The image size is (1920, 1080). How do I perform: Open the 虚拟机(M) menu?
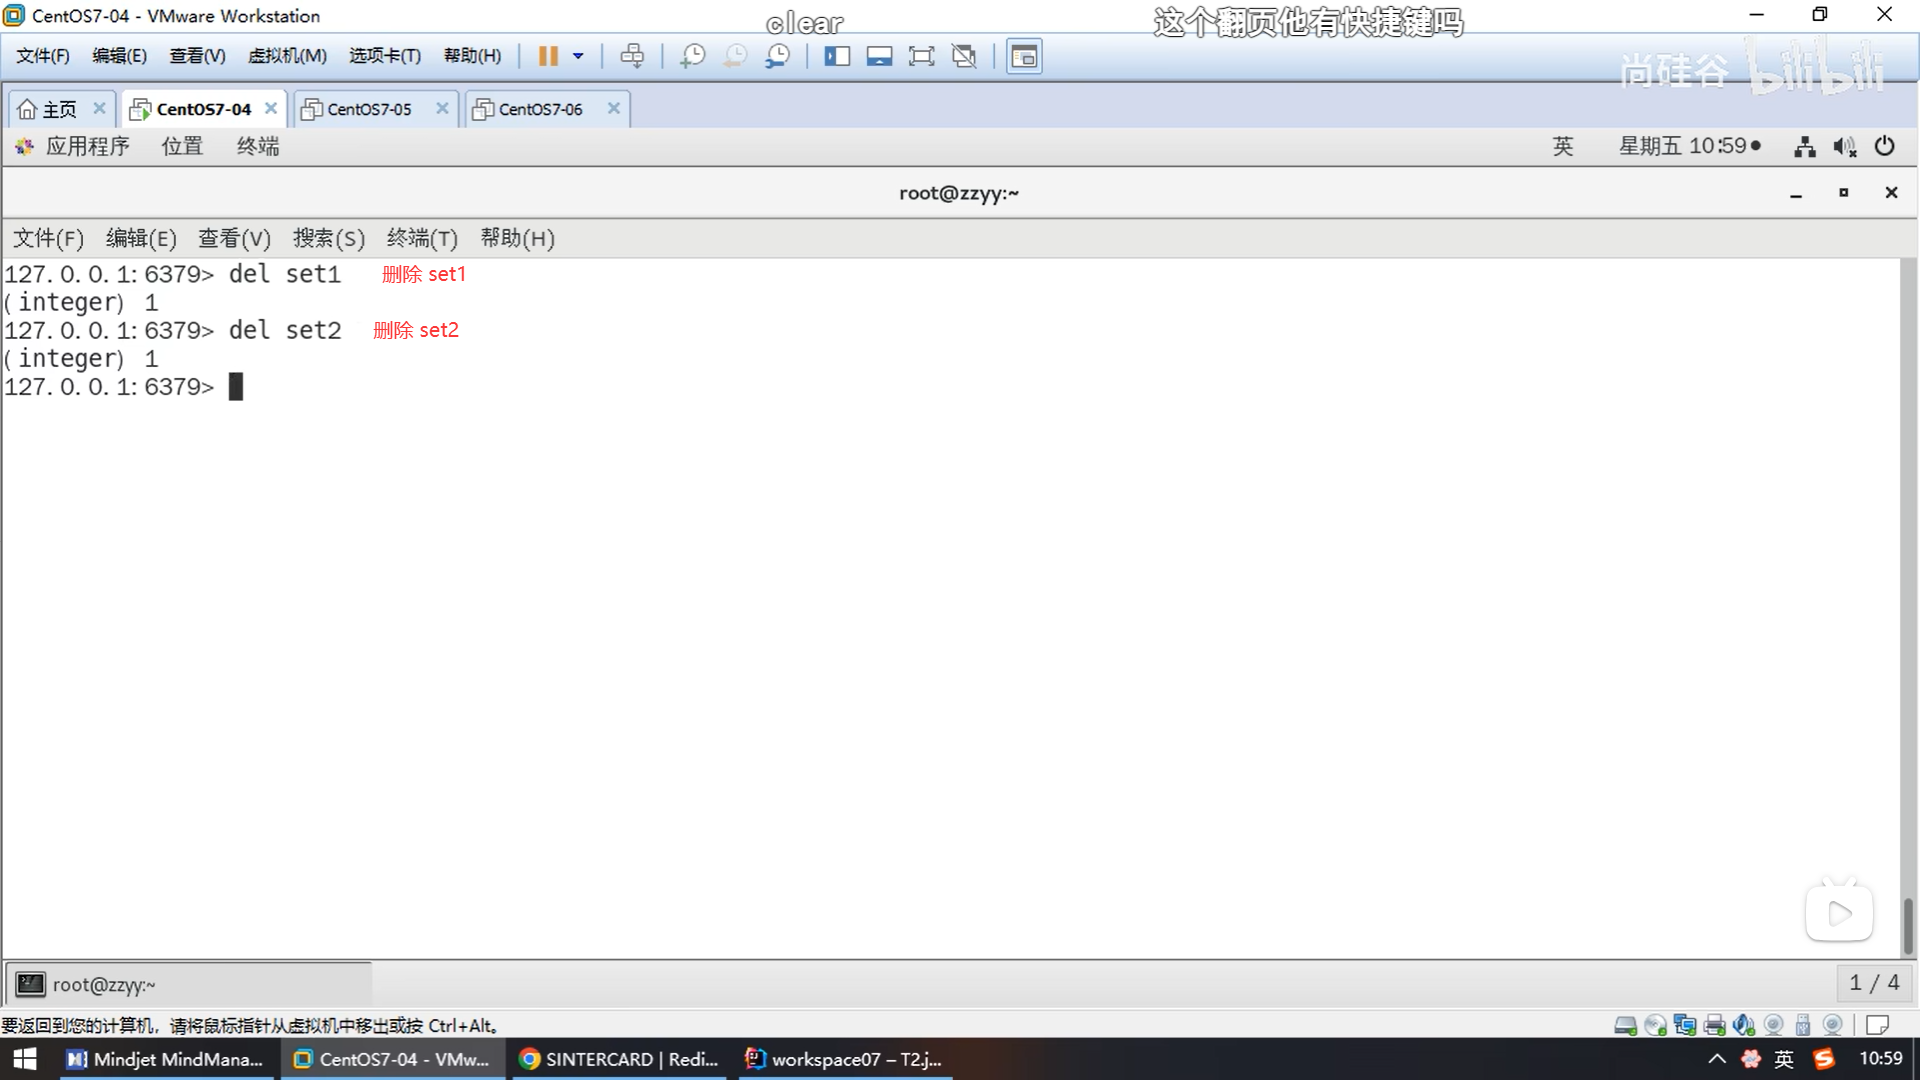pyautogui.click(x=287, y=56)
